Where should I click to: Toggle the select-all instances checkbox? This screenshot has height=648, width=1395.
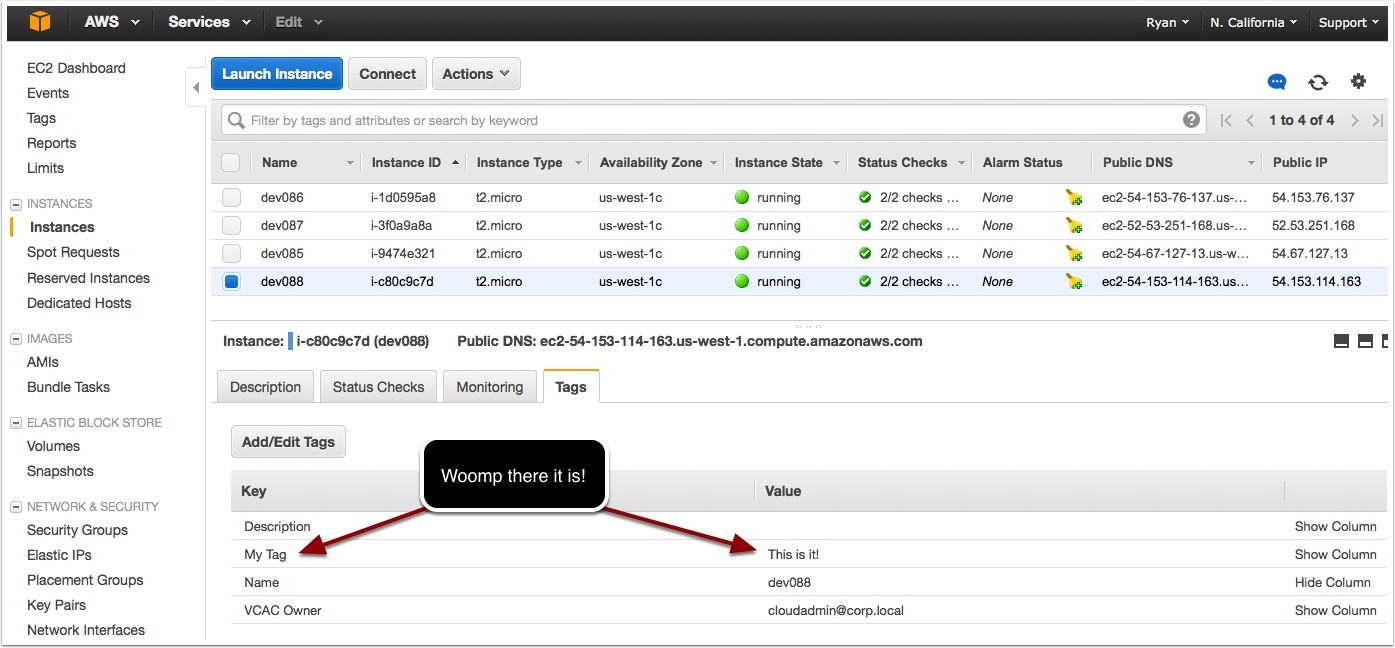point(231,162)
